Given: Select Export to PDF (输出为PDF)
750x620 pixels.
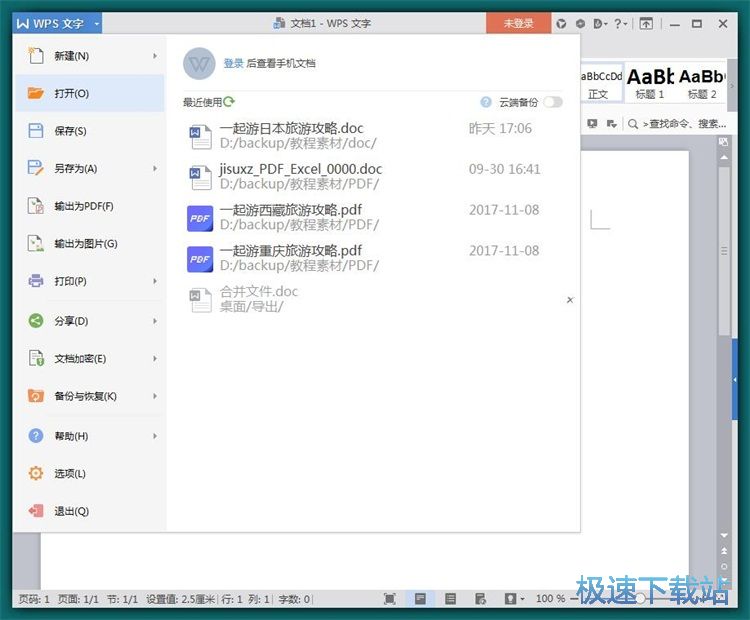Looking at the screenshot, I should (x=90, y=206).
